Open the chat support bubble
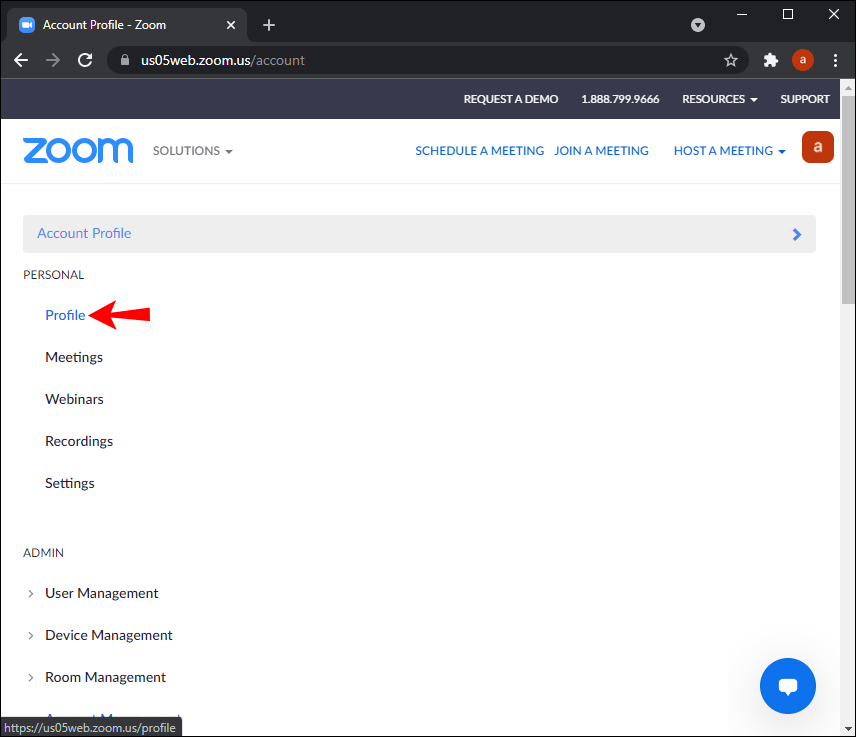Screen dimensions: 856x737 [x=787, y=686]
